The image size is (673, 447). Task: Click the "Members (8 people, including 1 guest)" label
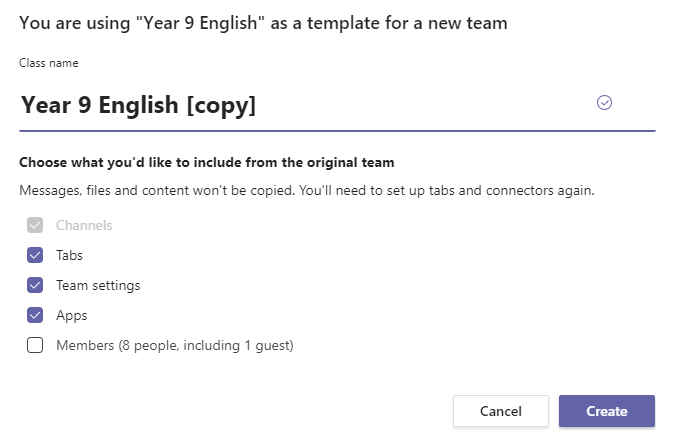coord(175,346)
